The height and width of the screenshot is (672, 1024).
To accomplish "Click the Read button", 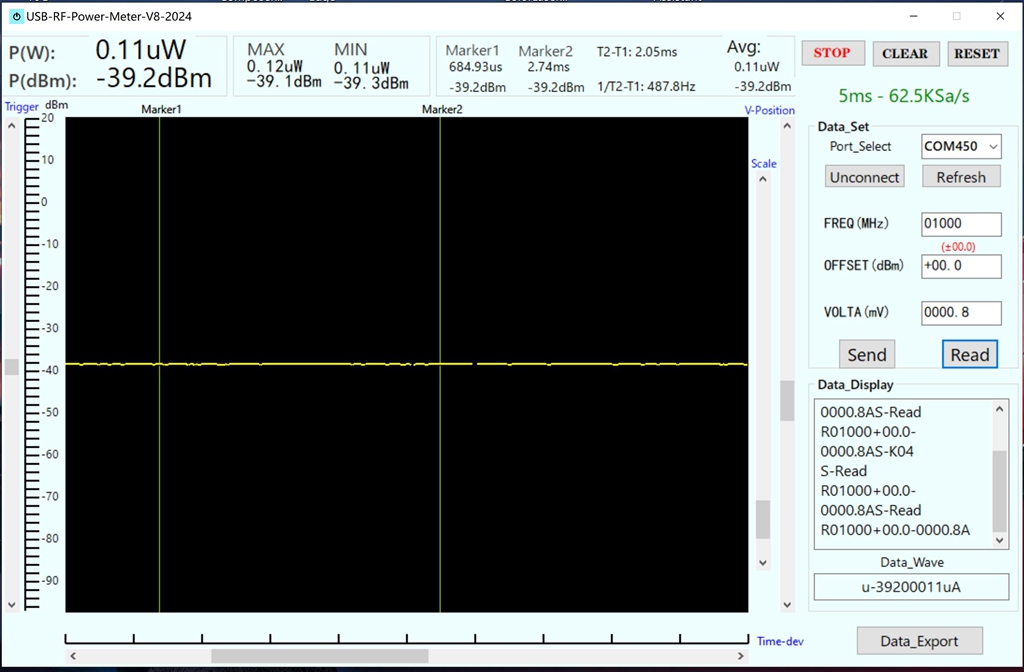I will [x=970, y=354].
